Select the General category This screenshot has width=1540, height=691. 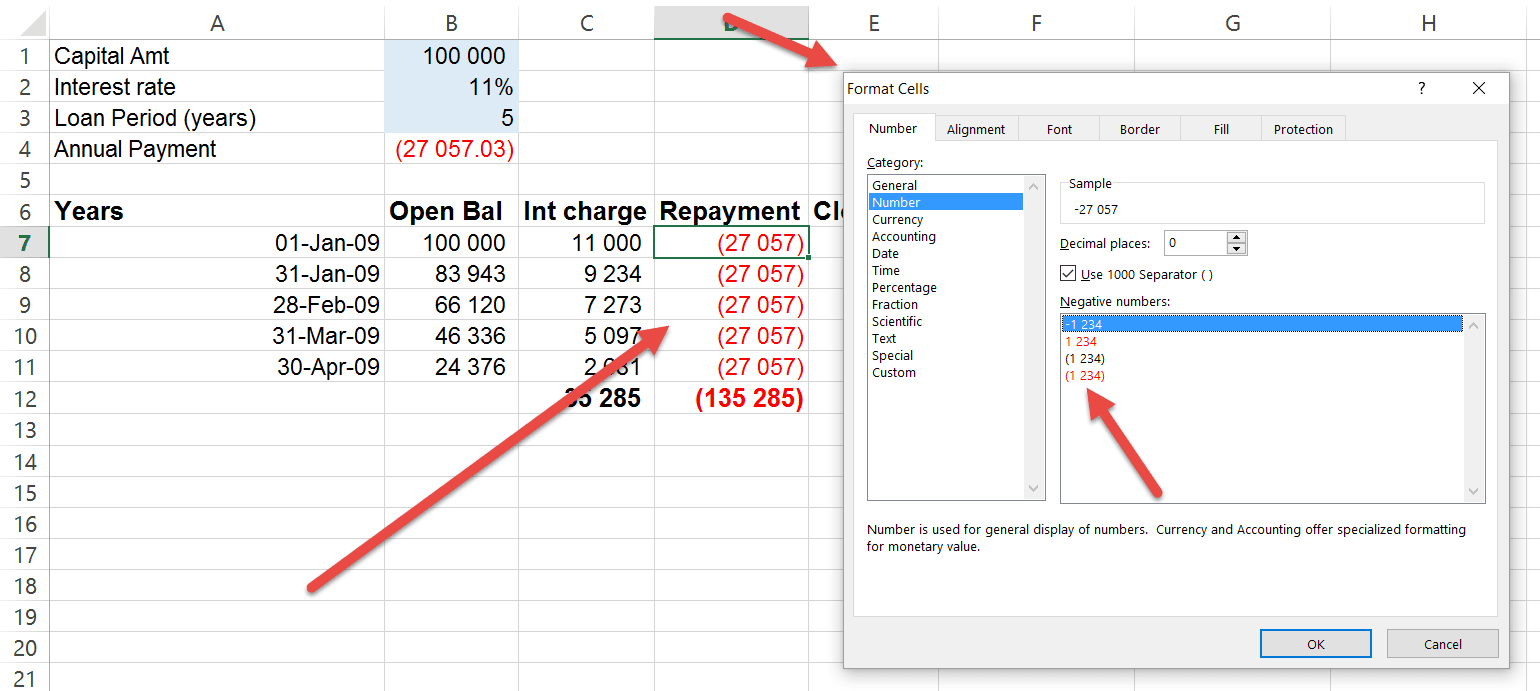point(945,185)
